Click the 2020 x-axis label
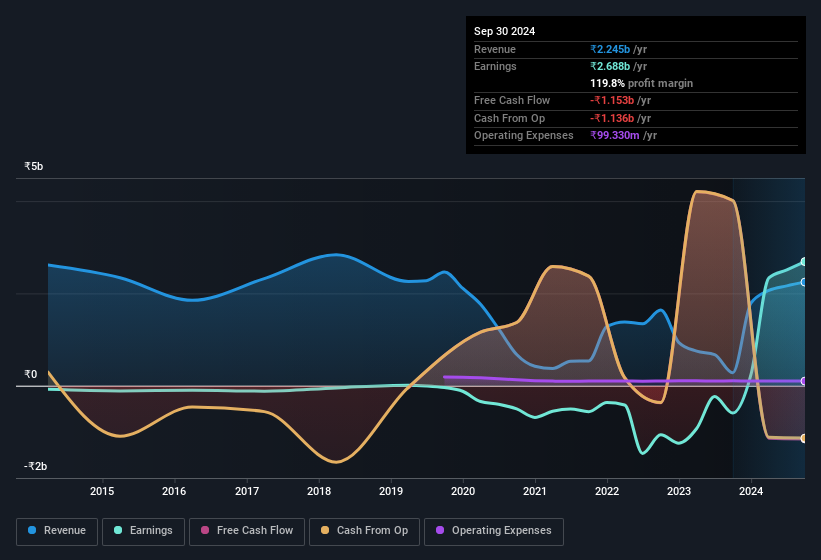Screen dimensions: 821x560 463,491
